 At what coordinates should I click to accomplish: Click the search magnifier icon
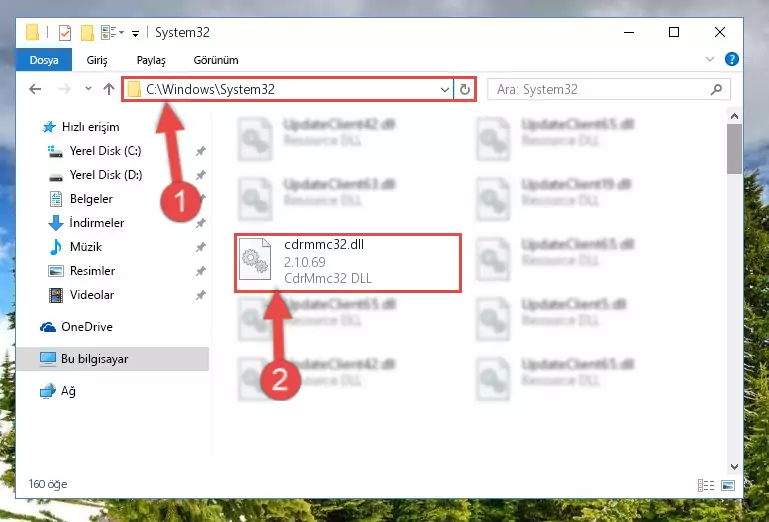point(717,89)
